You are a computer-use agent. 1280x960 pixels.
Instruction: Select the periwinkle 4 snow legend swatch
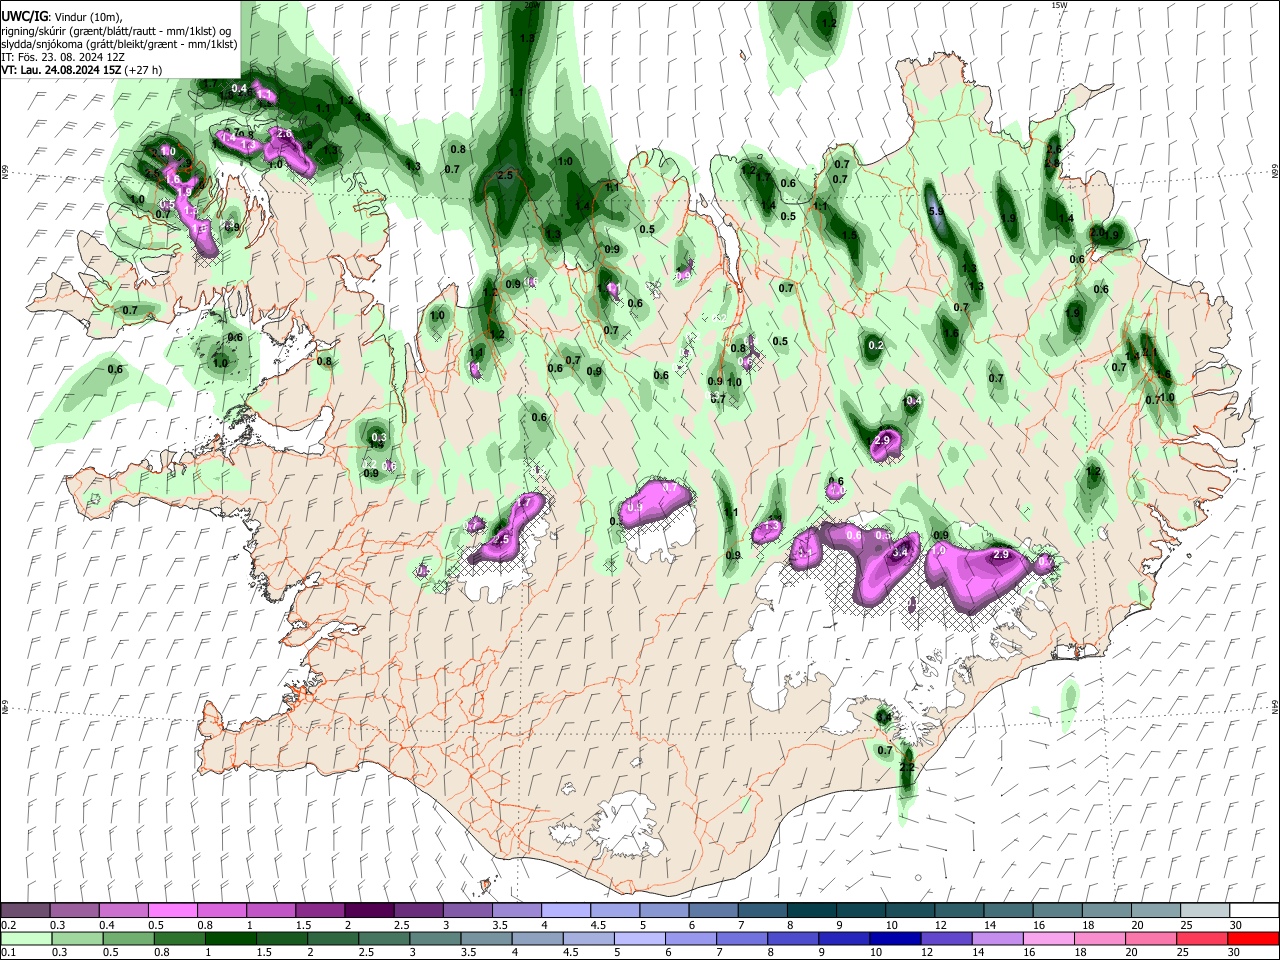pos(566,911)
